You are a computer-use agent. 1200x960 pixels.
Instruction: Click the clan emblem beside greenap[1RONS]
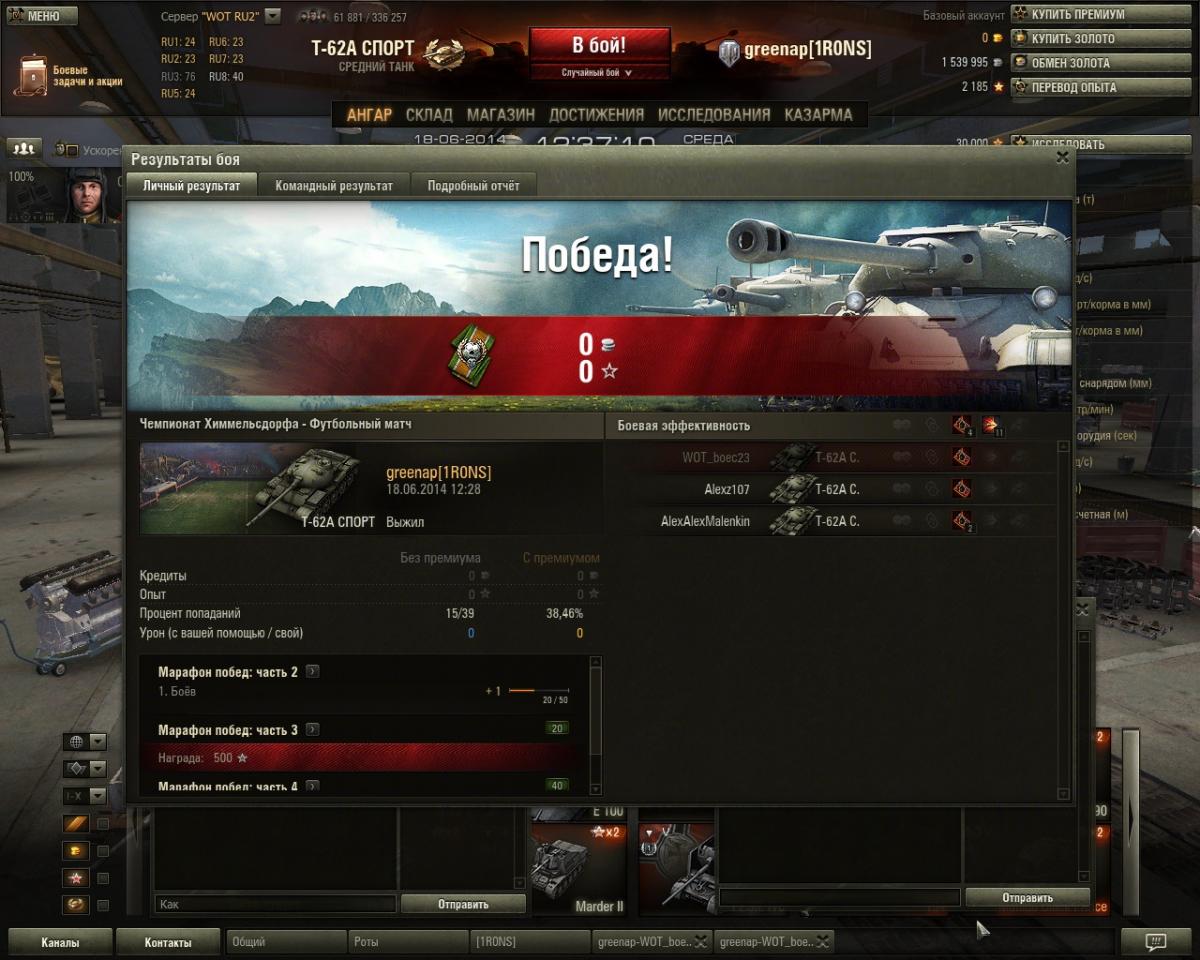(x=730, y=50)
